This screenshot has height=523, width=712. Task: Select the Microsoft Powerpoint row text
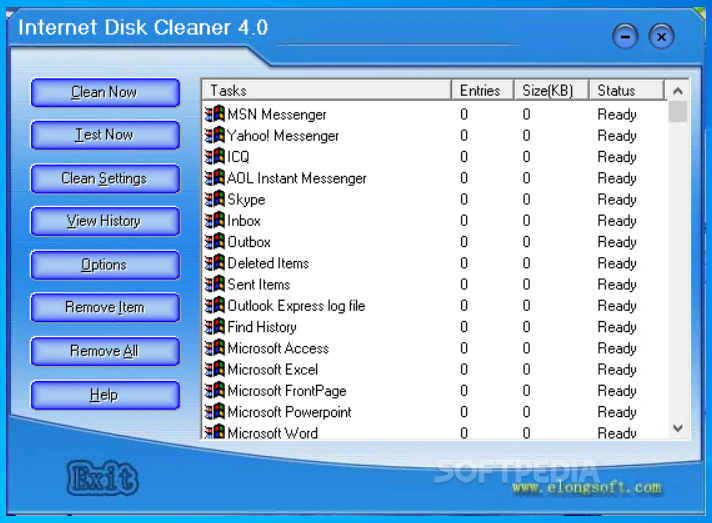(289, 413)
